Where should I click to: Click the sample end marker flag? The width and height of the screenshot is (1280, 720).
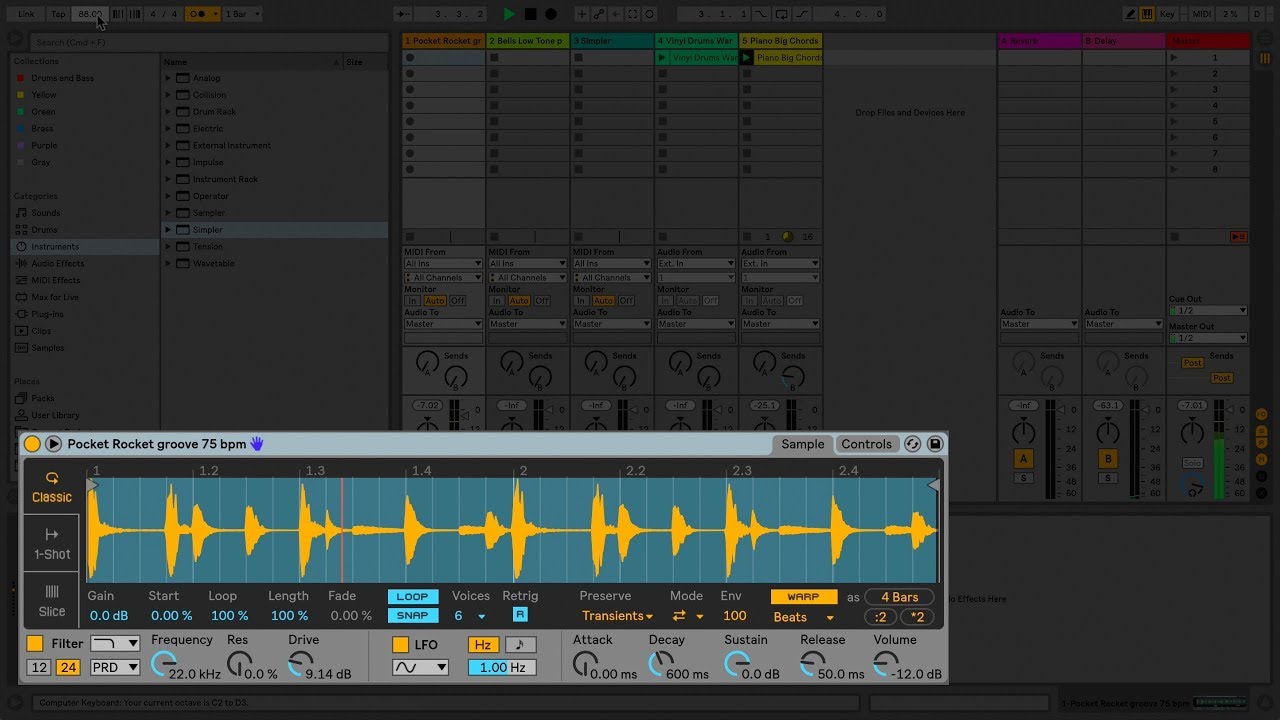934,485
